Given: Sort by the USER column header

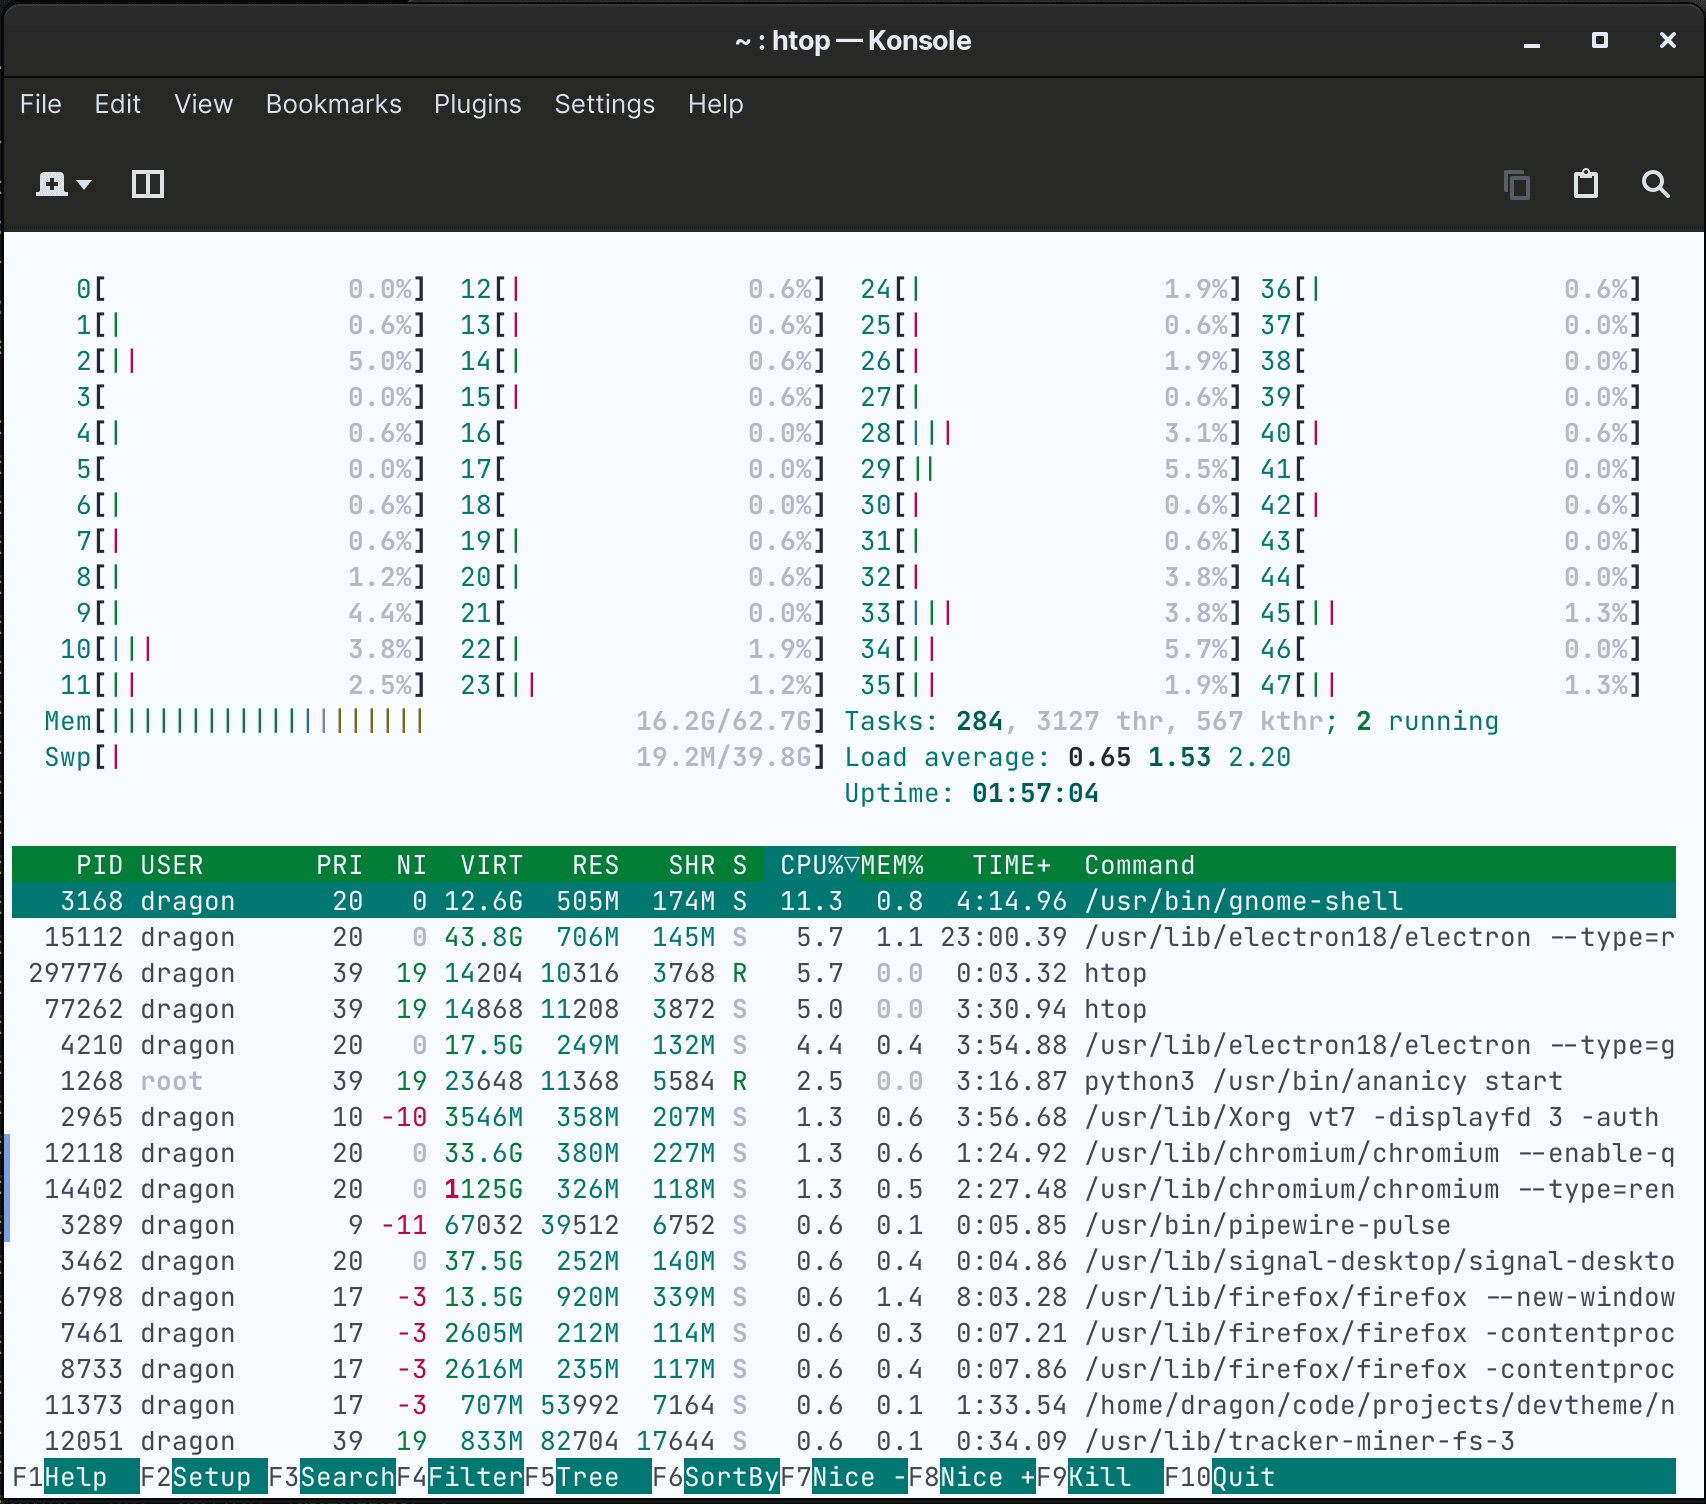Looking at the screenshot, I should 172,865.
